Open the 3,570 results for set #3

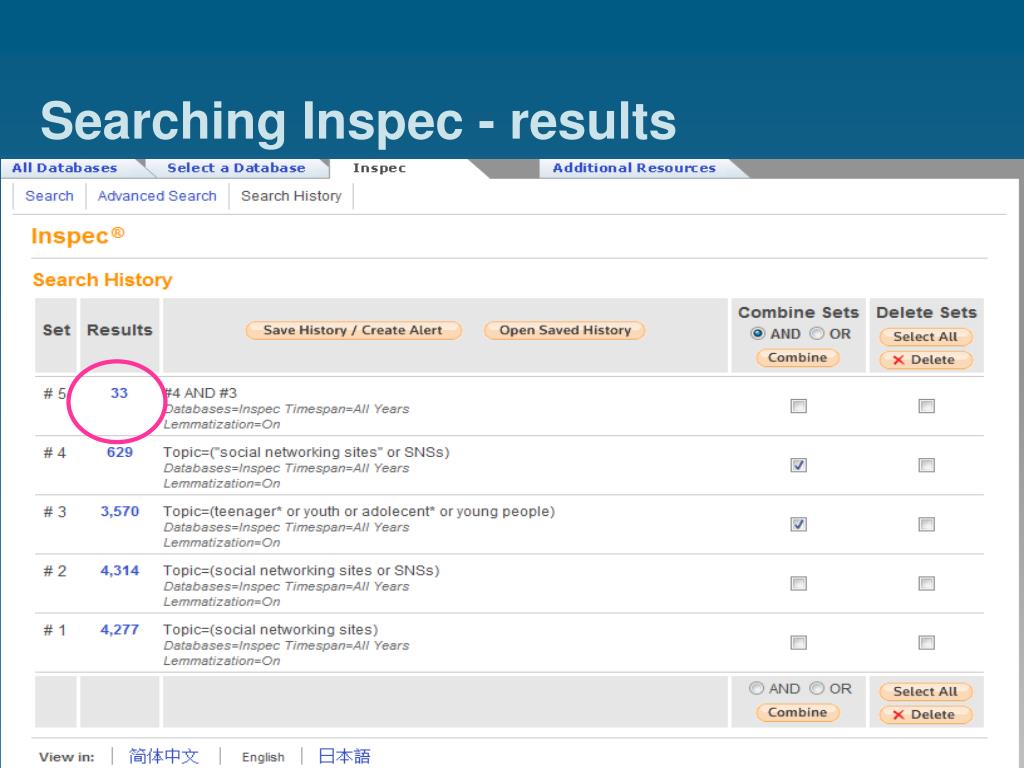[120, 511]
